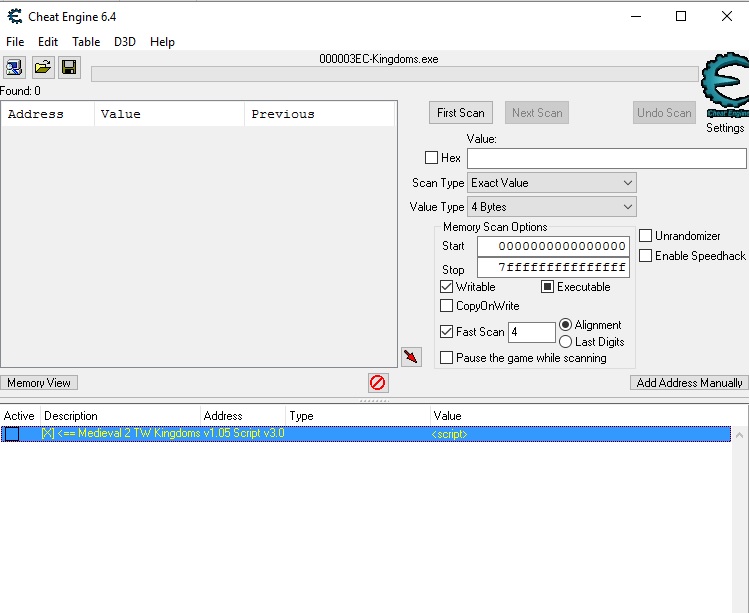Open the Edit menu
The height and width of the screenshot is (613, 750).
pos(48,42)
